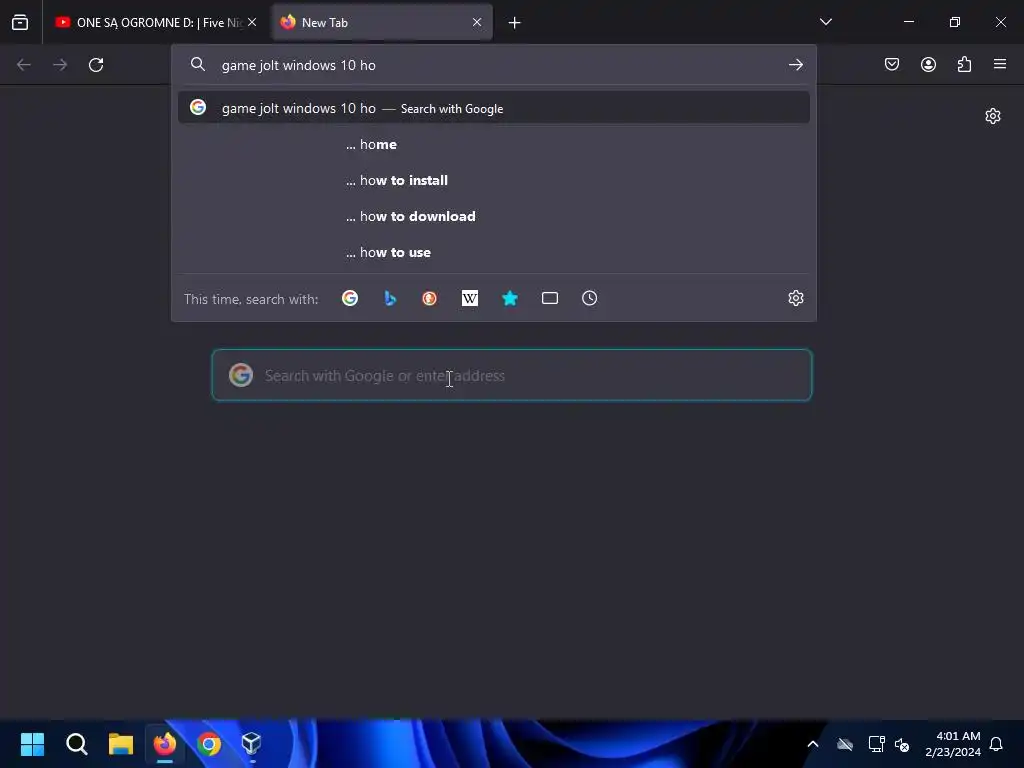Viewport: 1024px width, 768px height.
Task: Open VirtualBox cube icon in taskbar
Action: coord(252,744)
